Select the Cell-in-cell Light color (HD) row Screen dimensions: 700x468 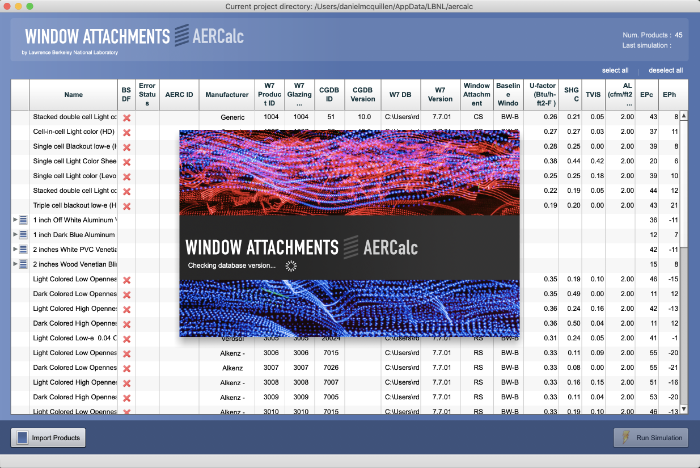[345, 132]
